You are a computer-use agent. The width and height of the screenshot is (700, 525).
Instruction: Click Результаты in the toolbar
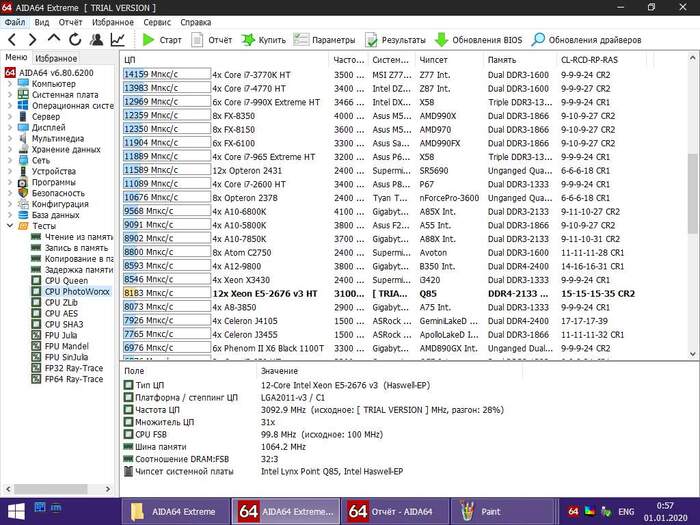point(394,40)
